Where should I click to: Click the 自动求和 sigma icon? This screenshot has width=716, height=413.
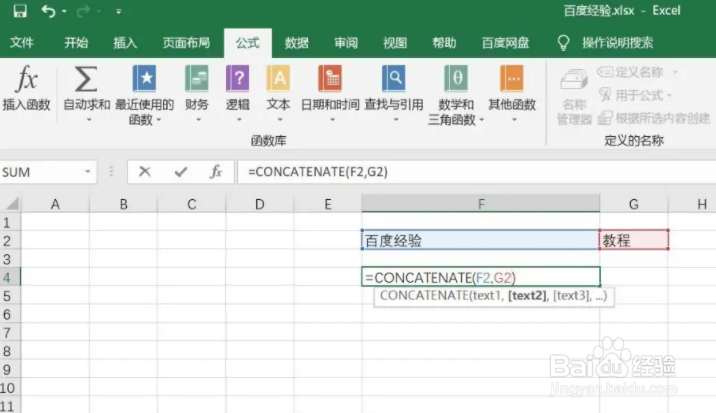coord(86,79)
